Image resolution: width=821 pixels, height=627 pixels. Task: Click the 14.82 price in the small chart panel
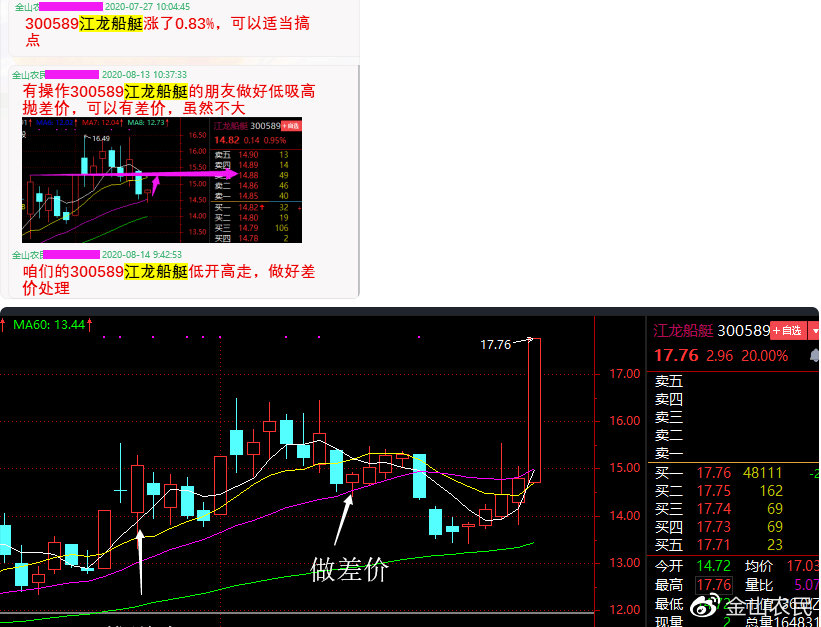(226, 140)
